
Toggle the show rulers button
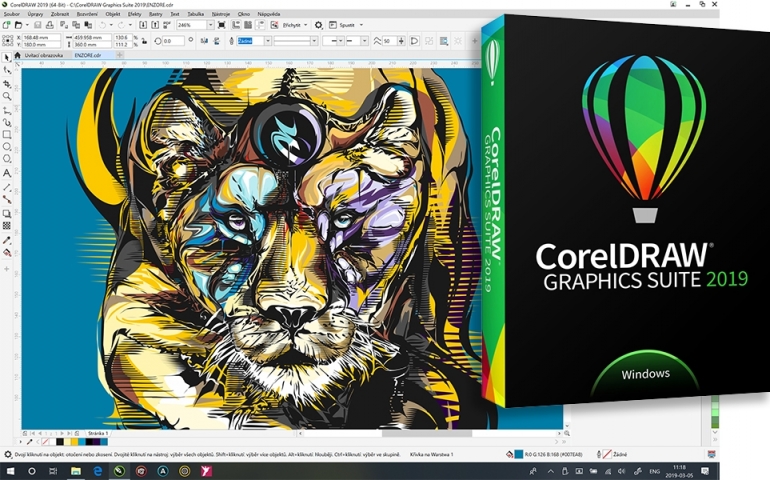coord(236,25)
